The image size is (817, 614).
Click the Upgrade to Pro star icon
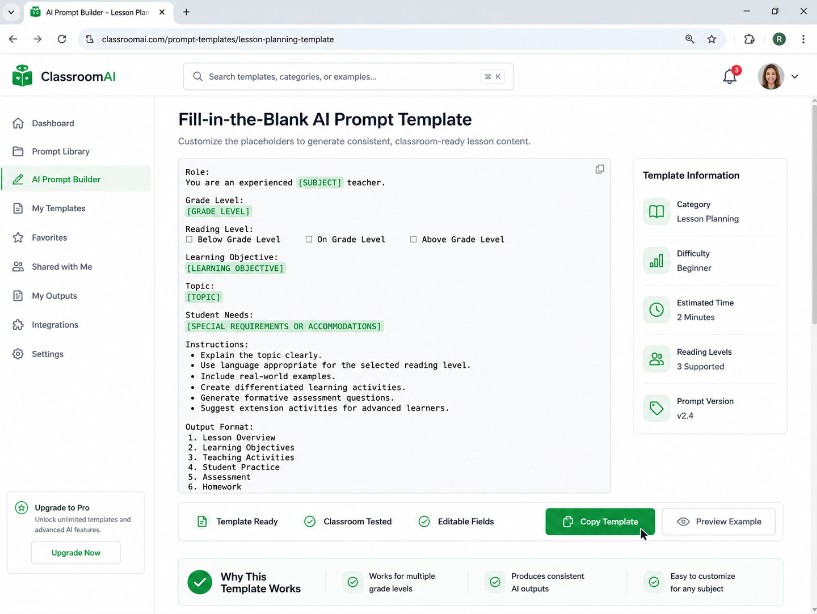pos(21,507)
